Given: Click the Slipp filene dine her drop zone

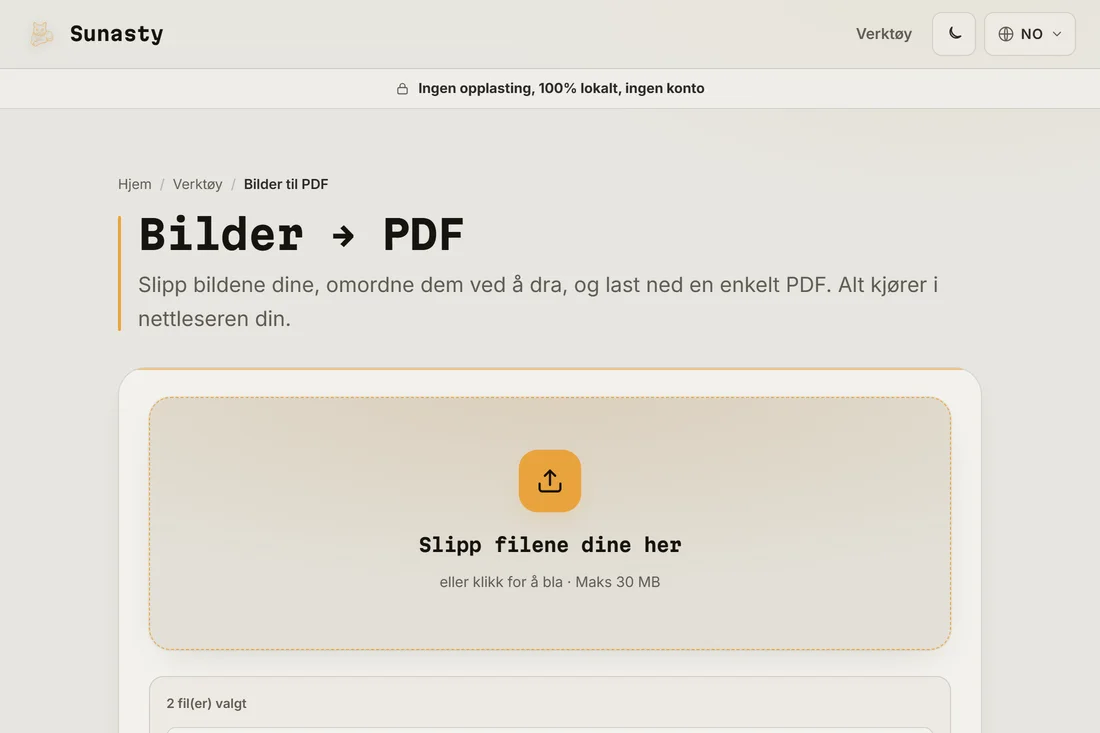Looking at the screenshot, I should (550, 523).
